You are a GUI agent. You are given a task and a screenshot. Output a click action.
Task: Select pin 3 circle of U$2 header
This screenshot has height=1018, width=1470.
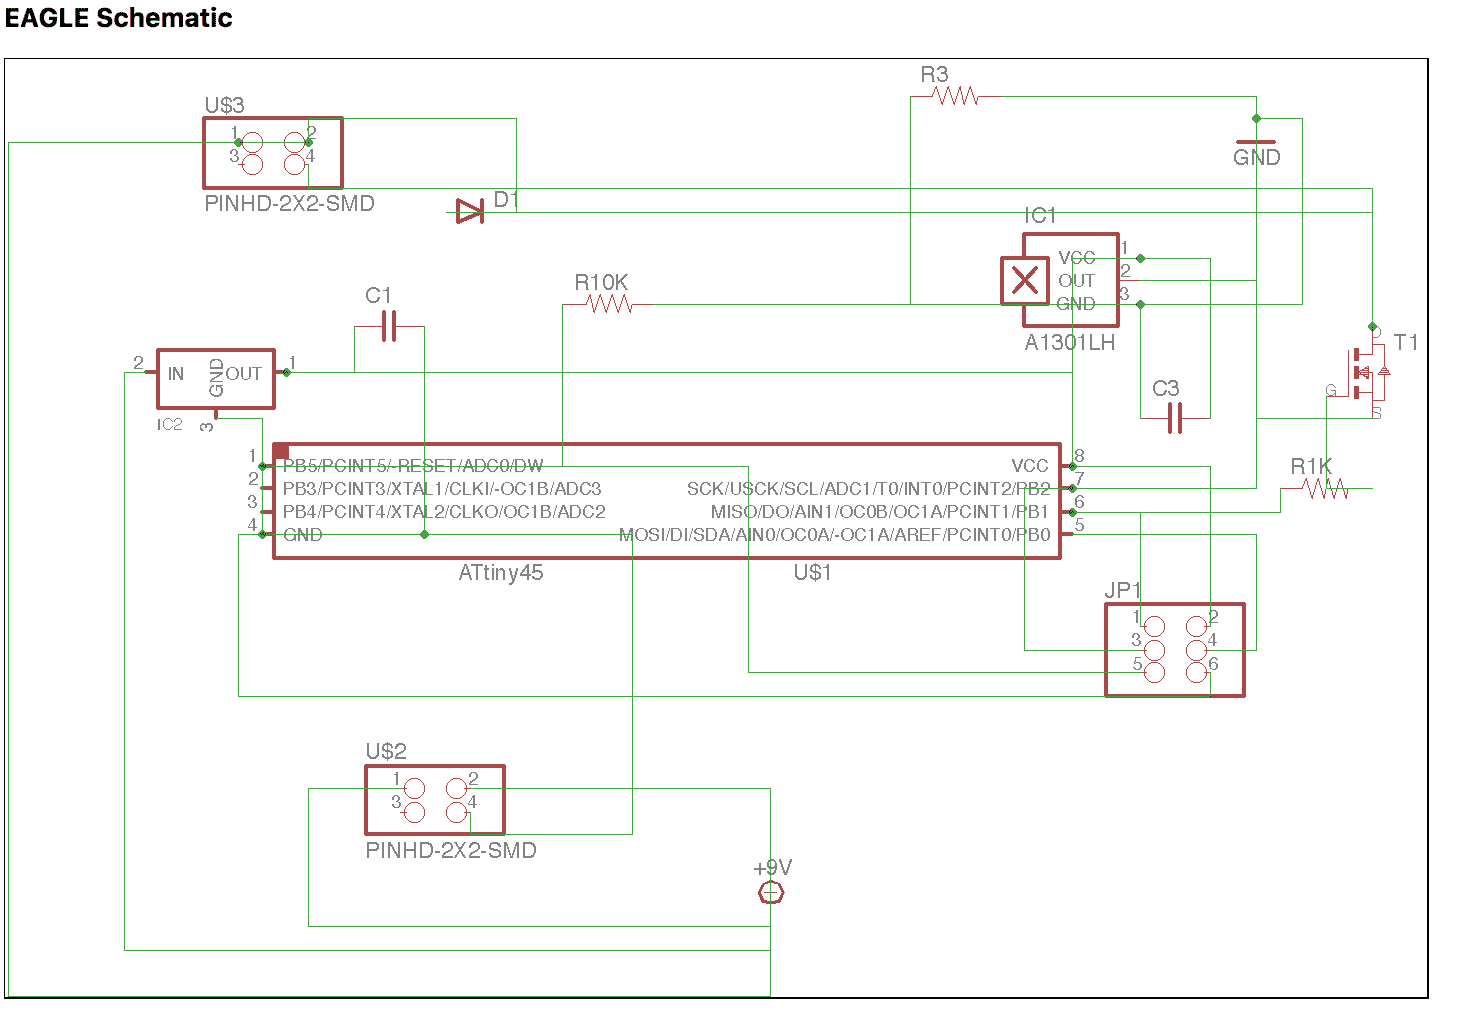(x=414, y=812)
